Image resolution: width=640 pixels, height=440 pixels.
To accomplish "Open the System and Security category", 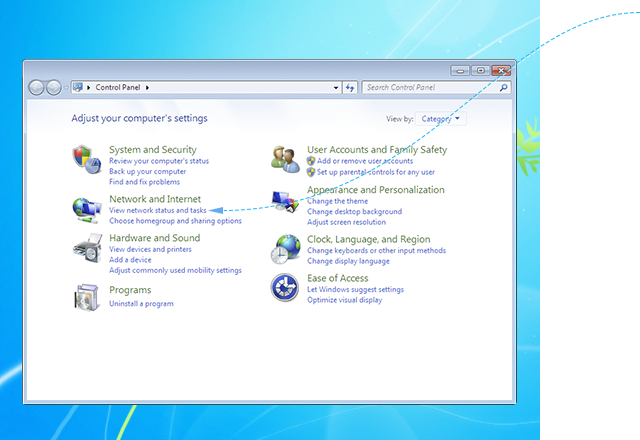I will point(153,149).
